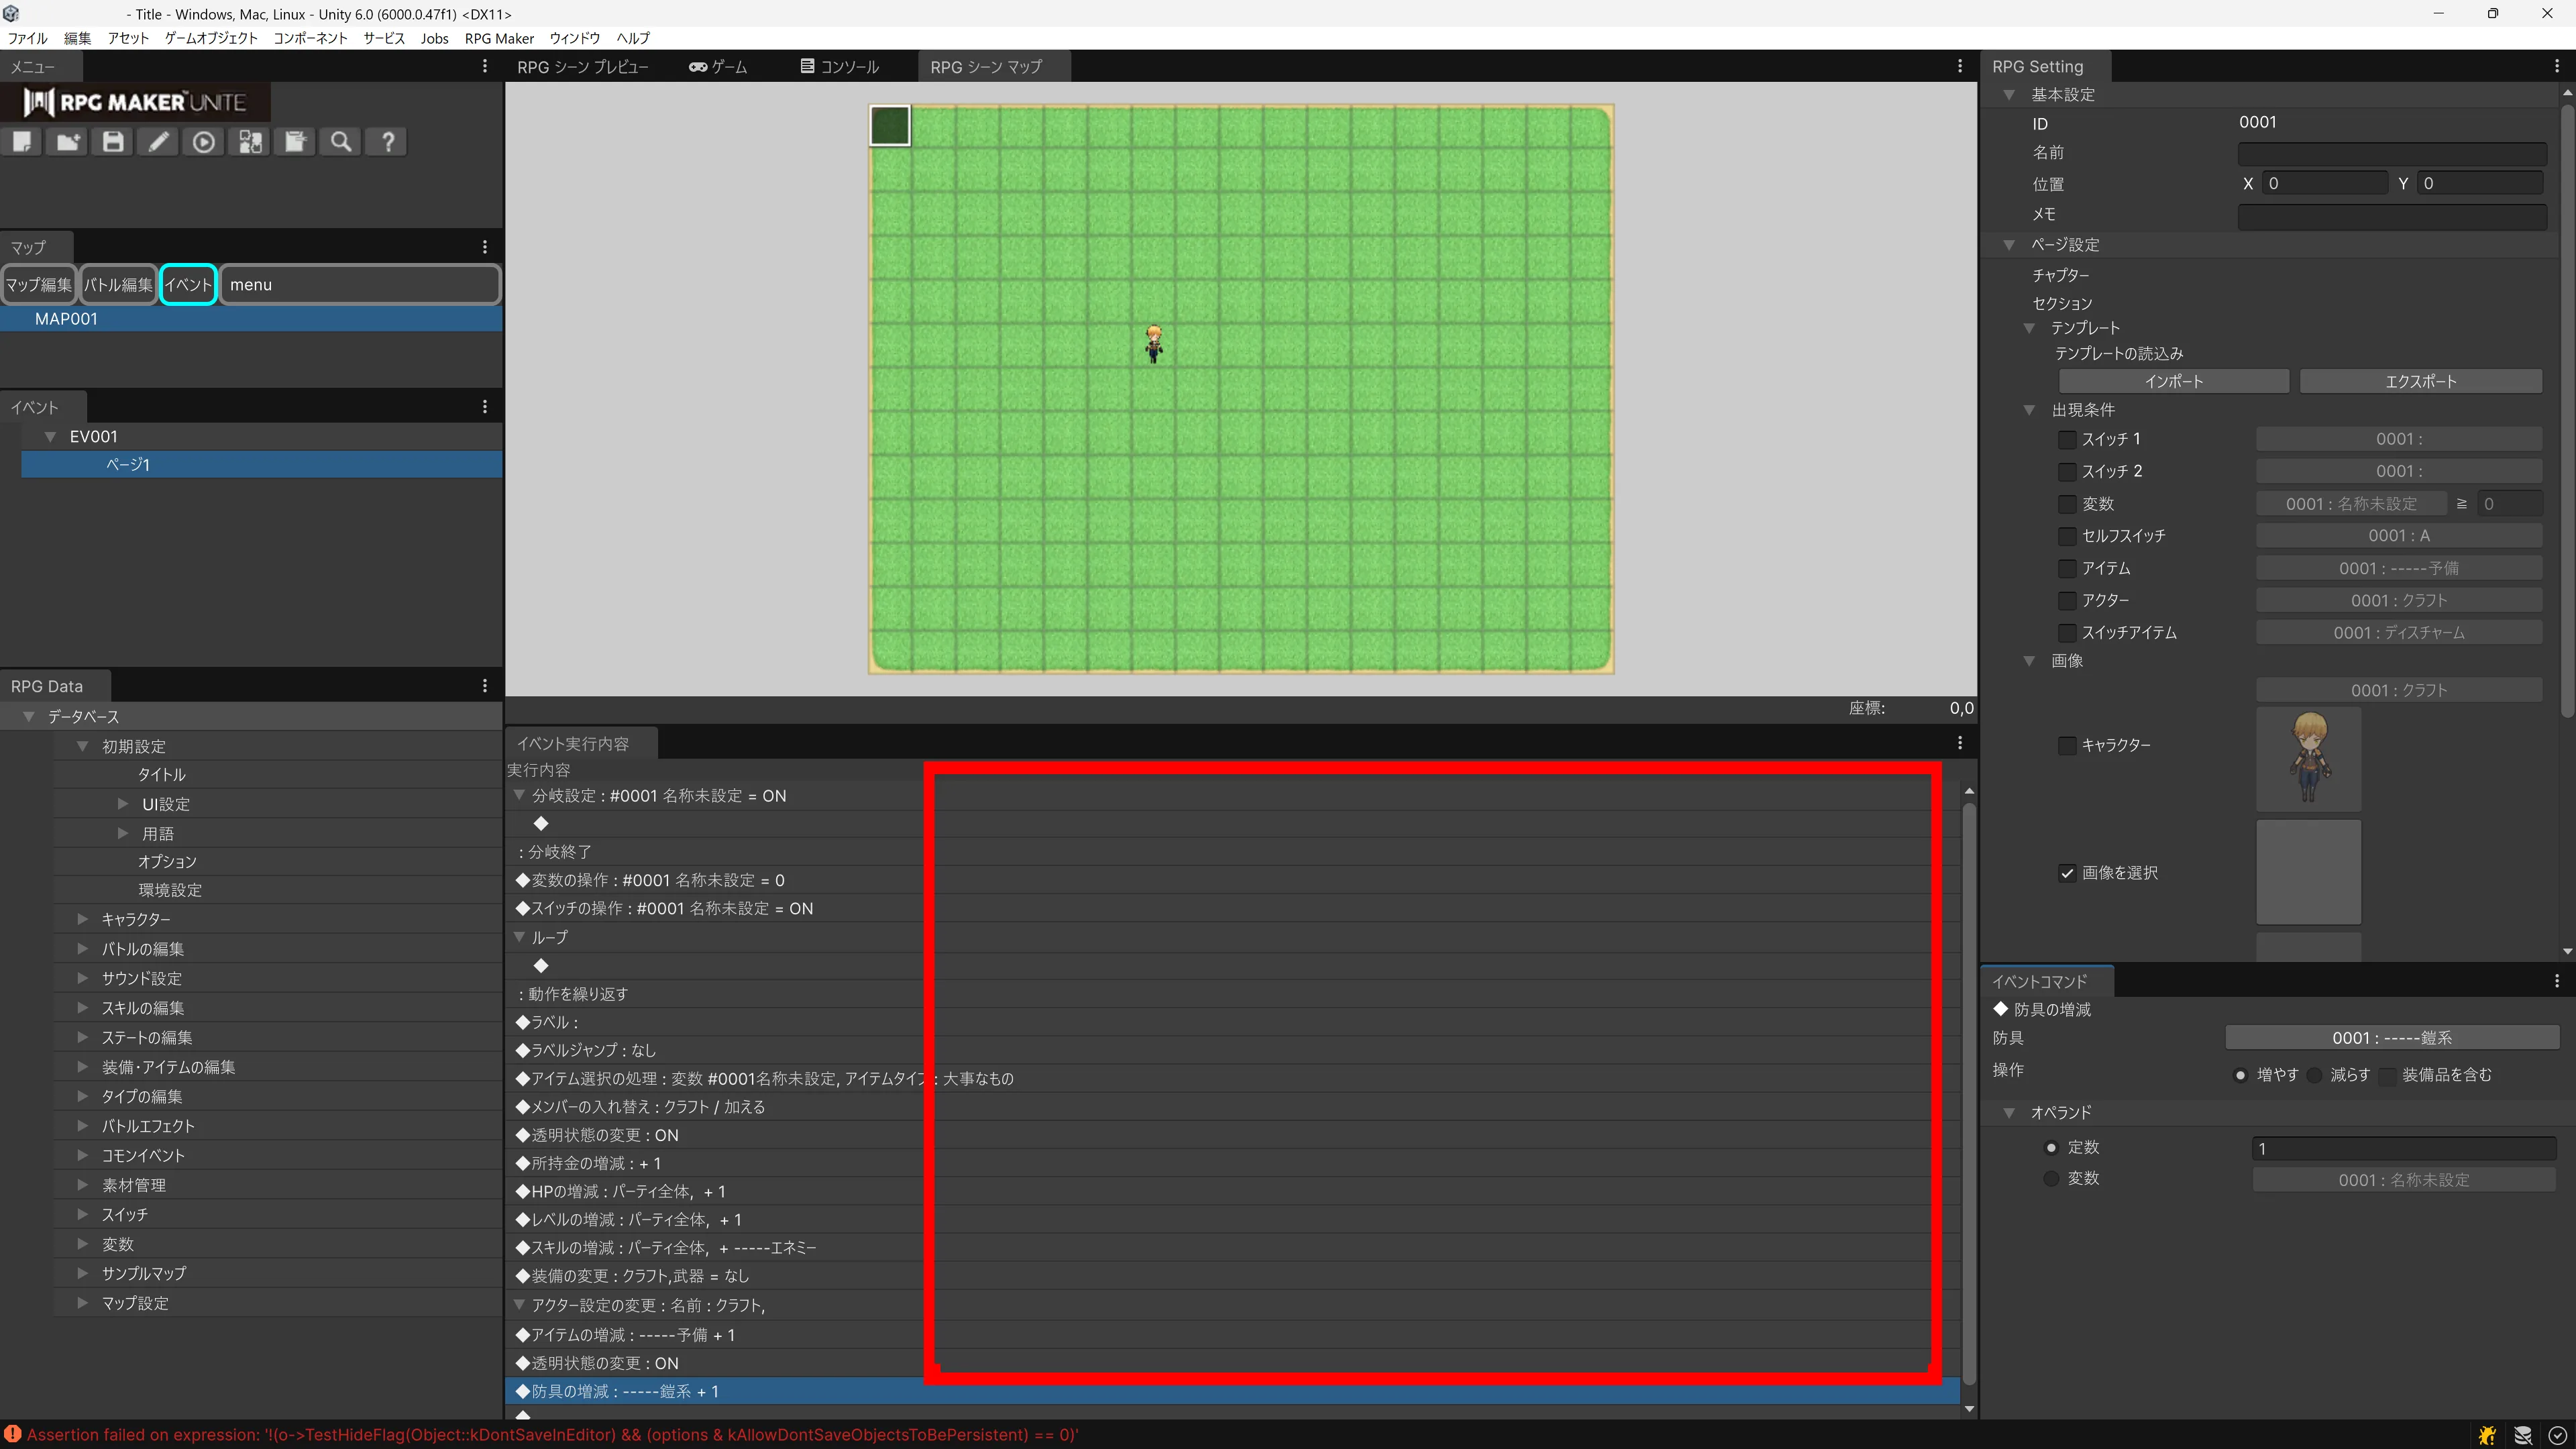Open the puzzle-piece addon manager icon
Screen dimensions: 2576x1449
pos(250,142)
